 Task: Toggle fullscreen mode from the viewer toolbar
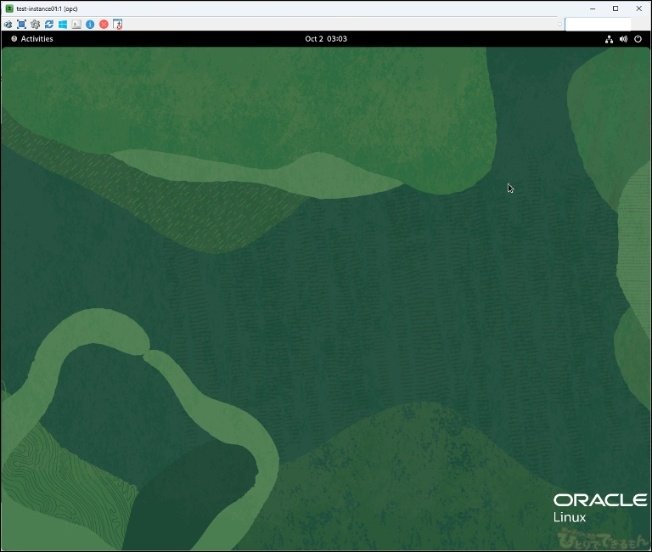[21, 23]
